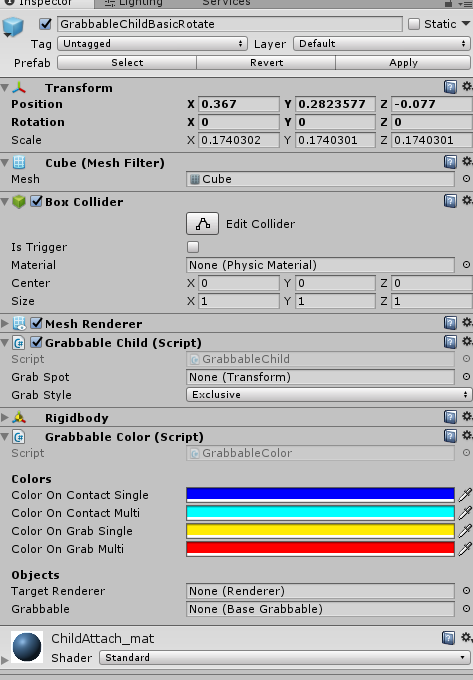Open Transform component help icon

[x=450, y=87]
